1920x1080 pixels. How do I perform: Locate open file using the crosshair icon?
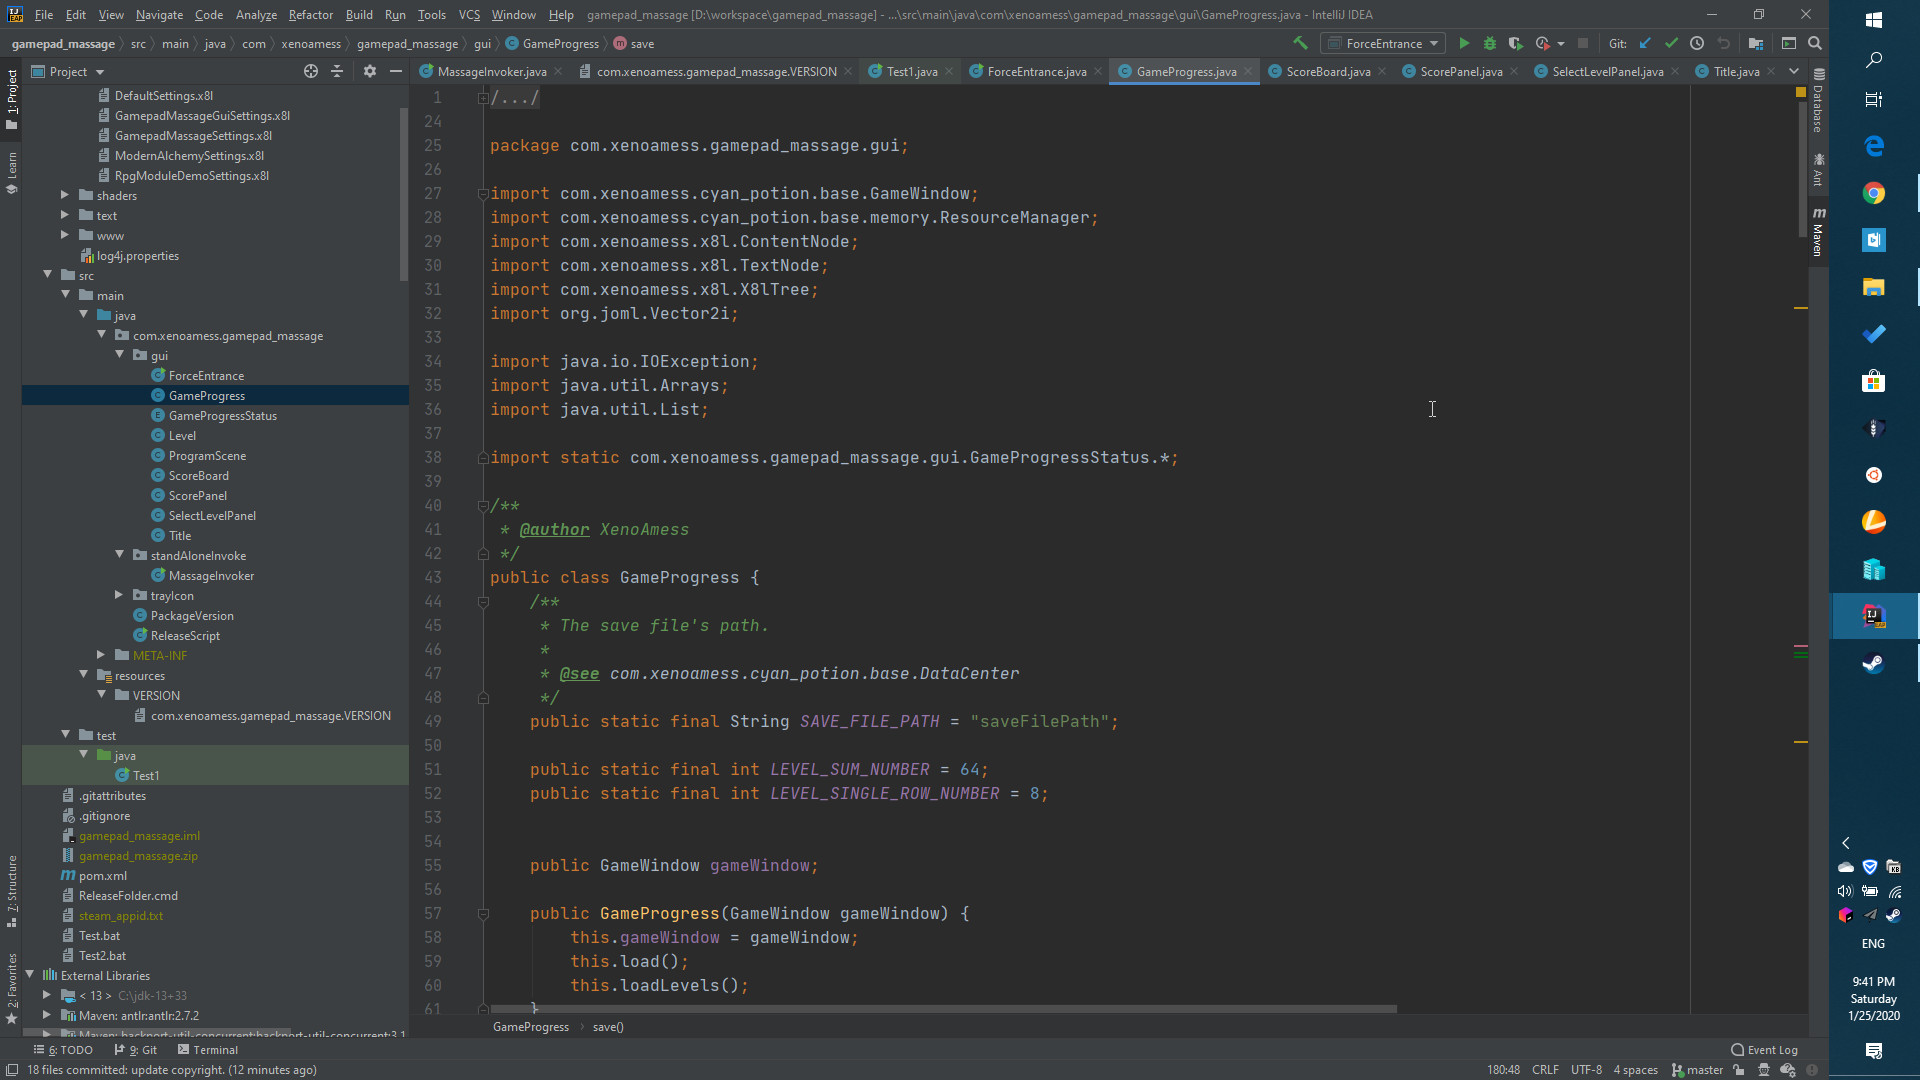310,71
